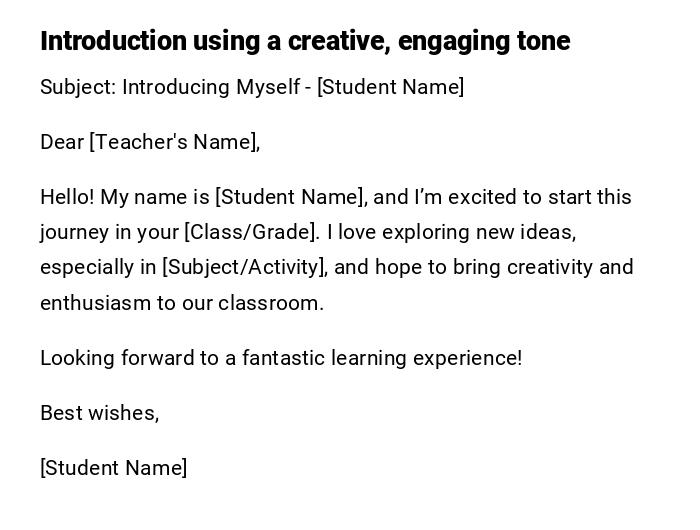This screenshot has height=530, width=700.
Task: Click the [Class/Grade] placeholder
Action: (251, 232)
